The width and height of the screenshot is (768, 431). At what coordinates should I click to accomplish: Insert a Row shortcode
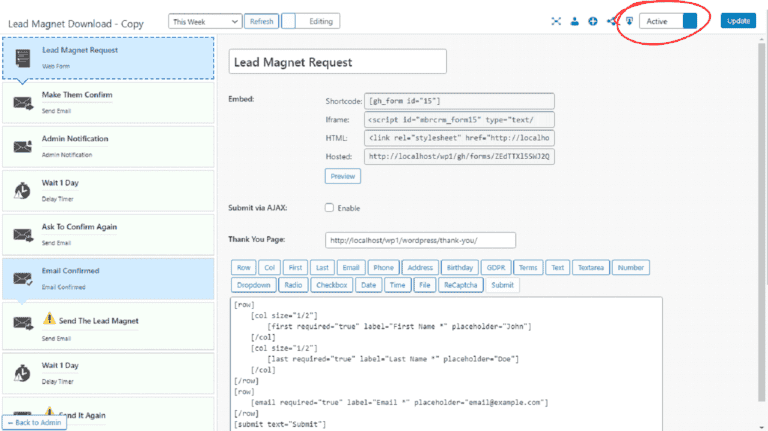click(243, 267)
